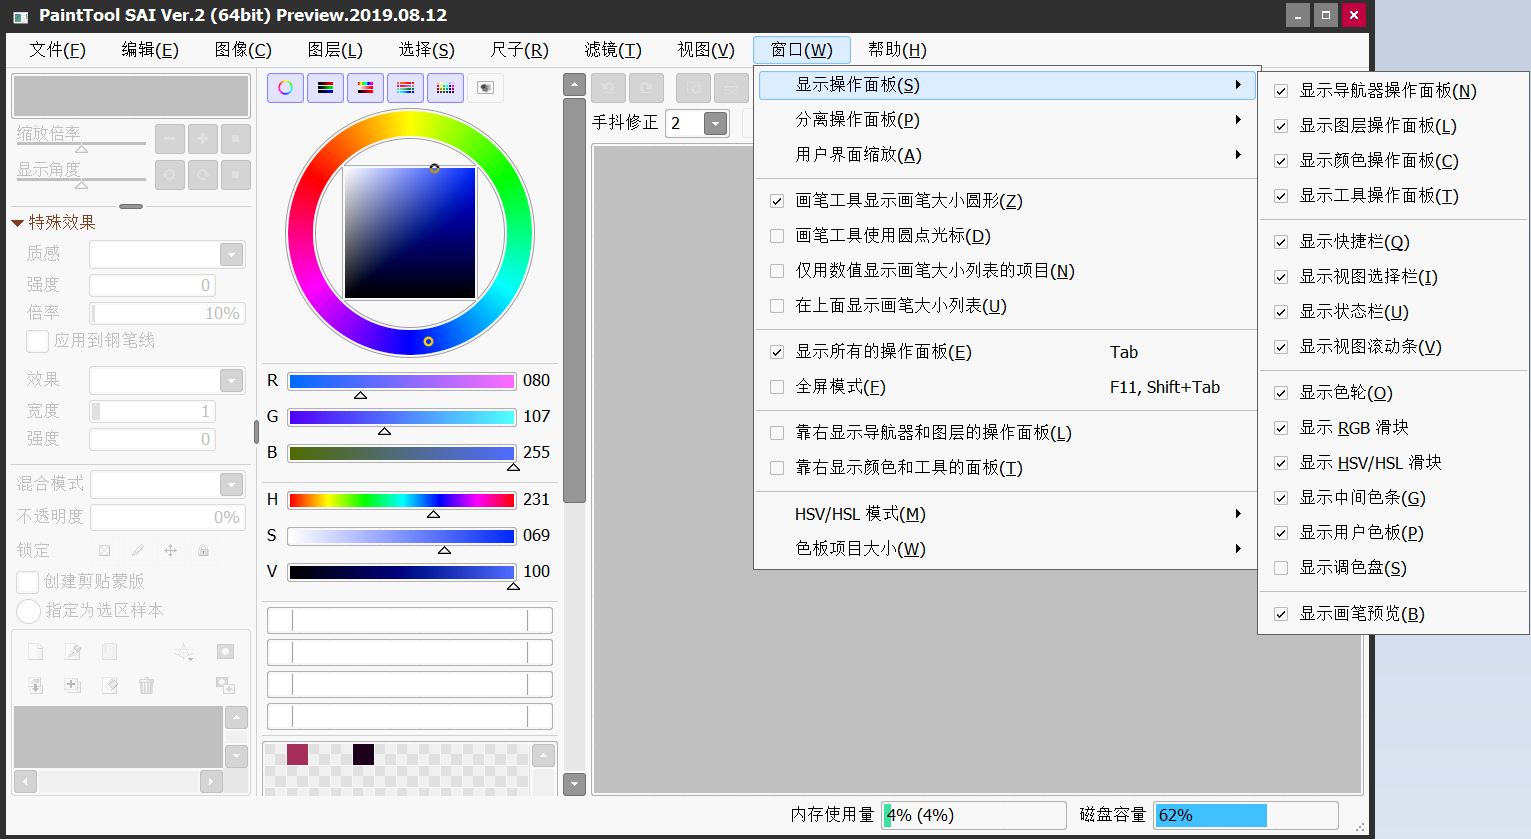
Task: Toggle the HSV slider display icon
Action: coord(365,88)
